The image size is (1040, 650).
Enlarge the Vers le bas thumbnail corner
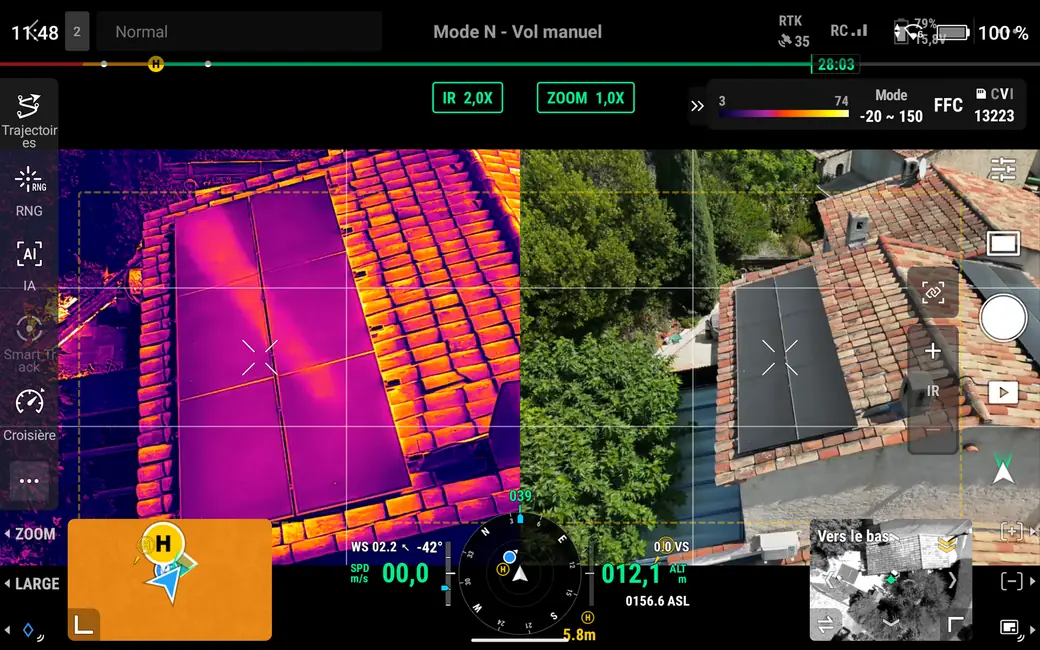[x=955, y=624]
